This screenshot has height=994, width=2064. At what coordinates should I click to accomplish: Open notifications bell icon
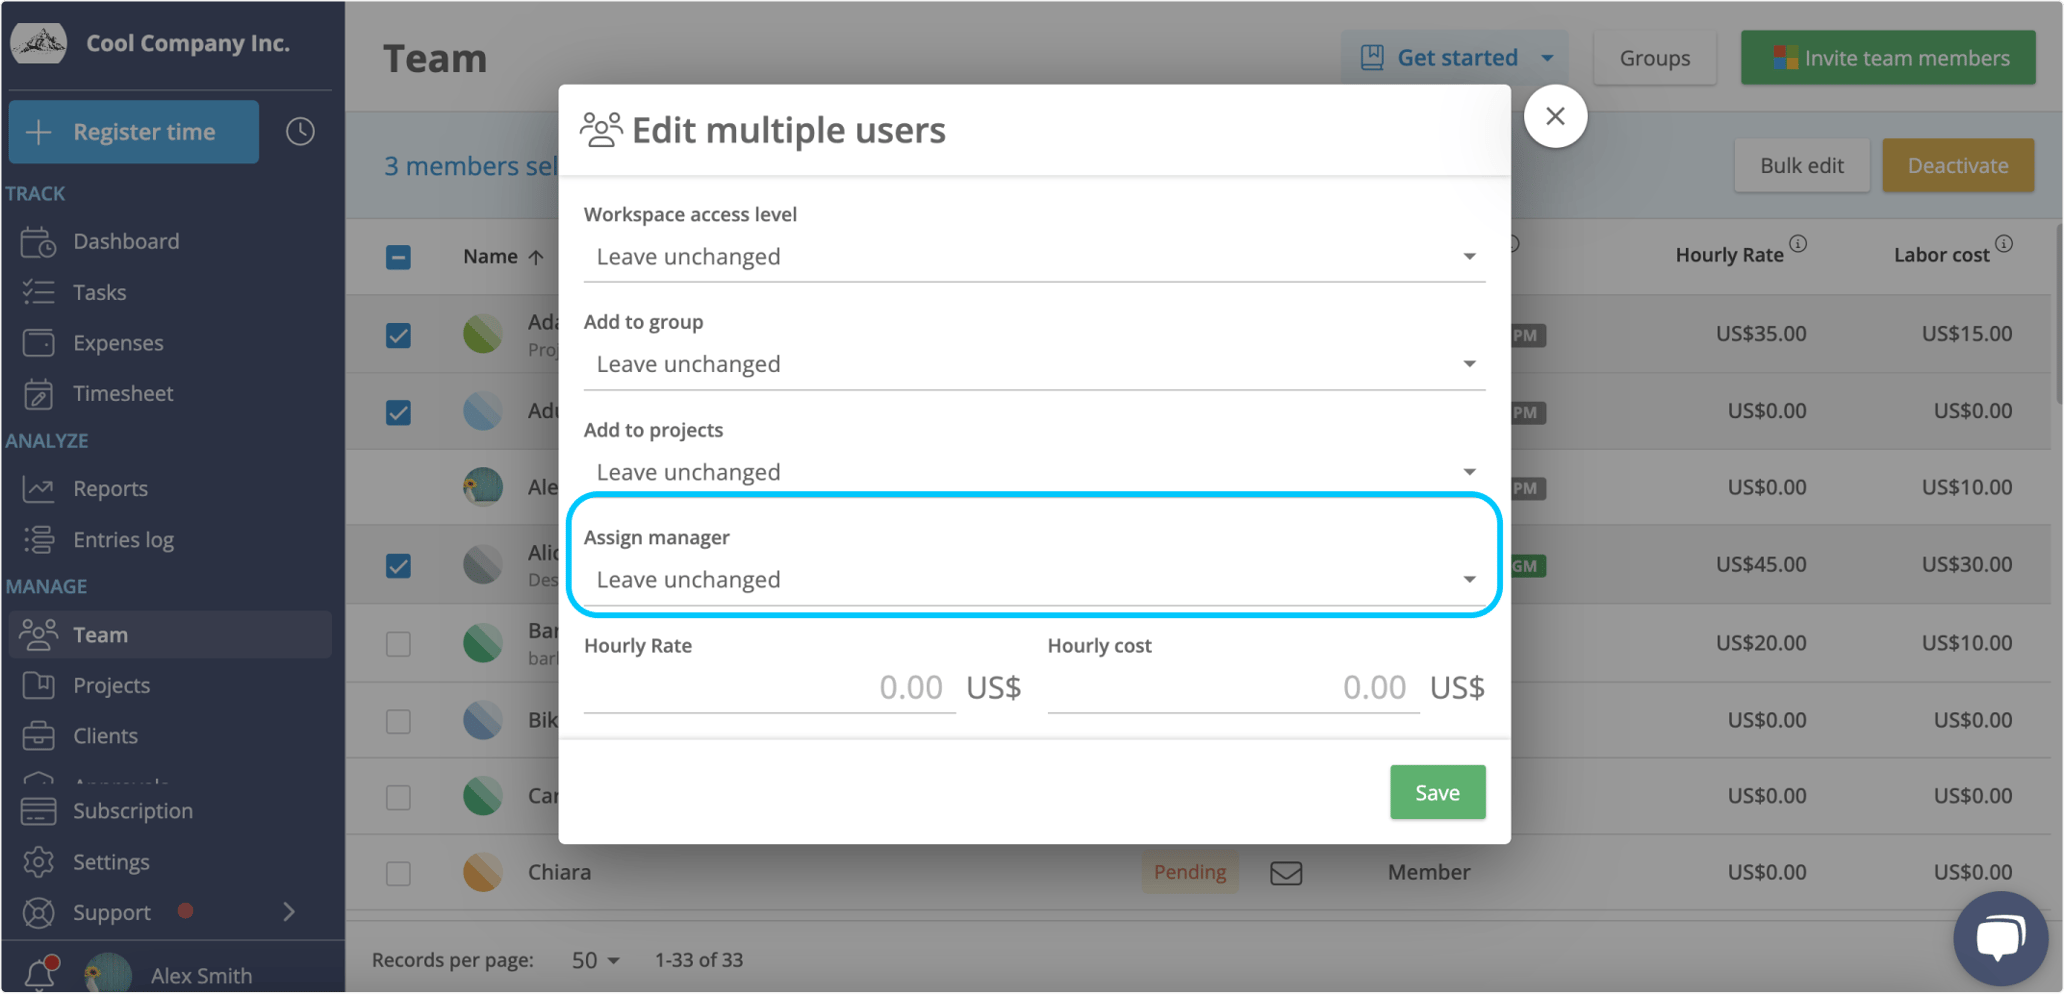coord(41,972)
